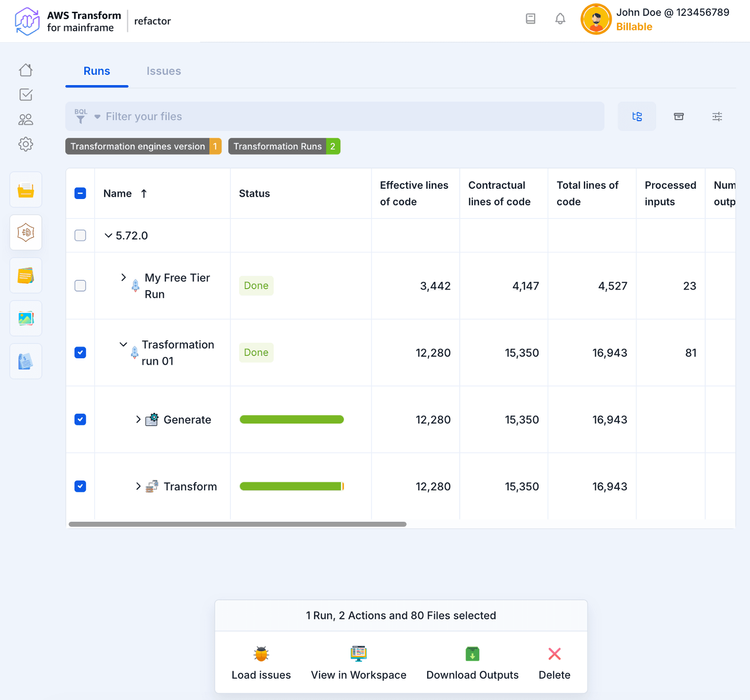Click the Transformation engines version tag

pyautogui.click(x=143, y=146)
